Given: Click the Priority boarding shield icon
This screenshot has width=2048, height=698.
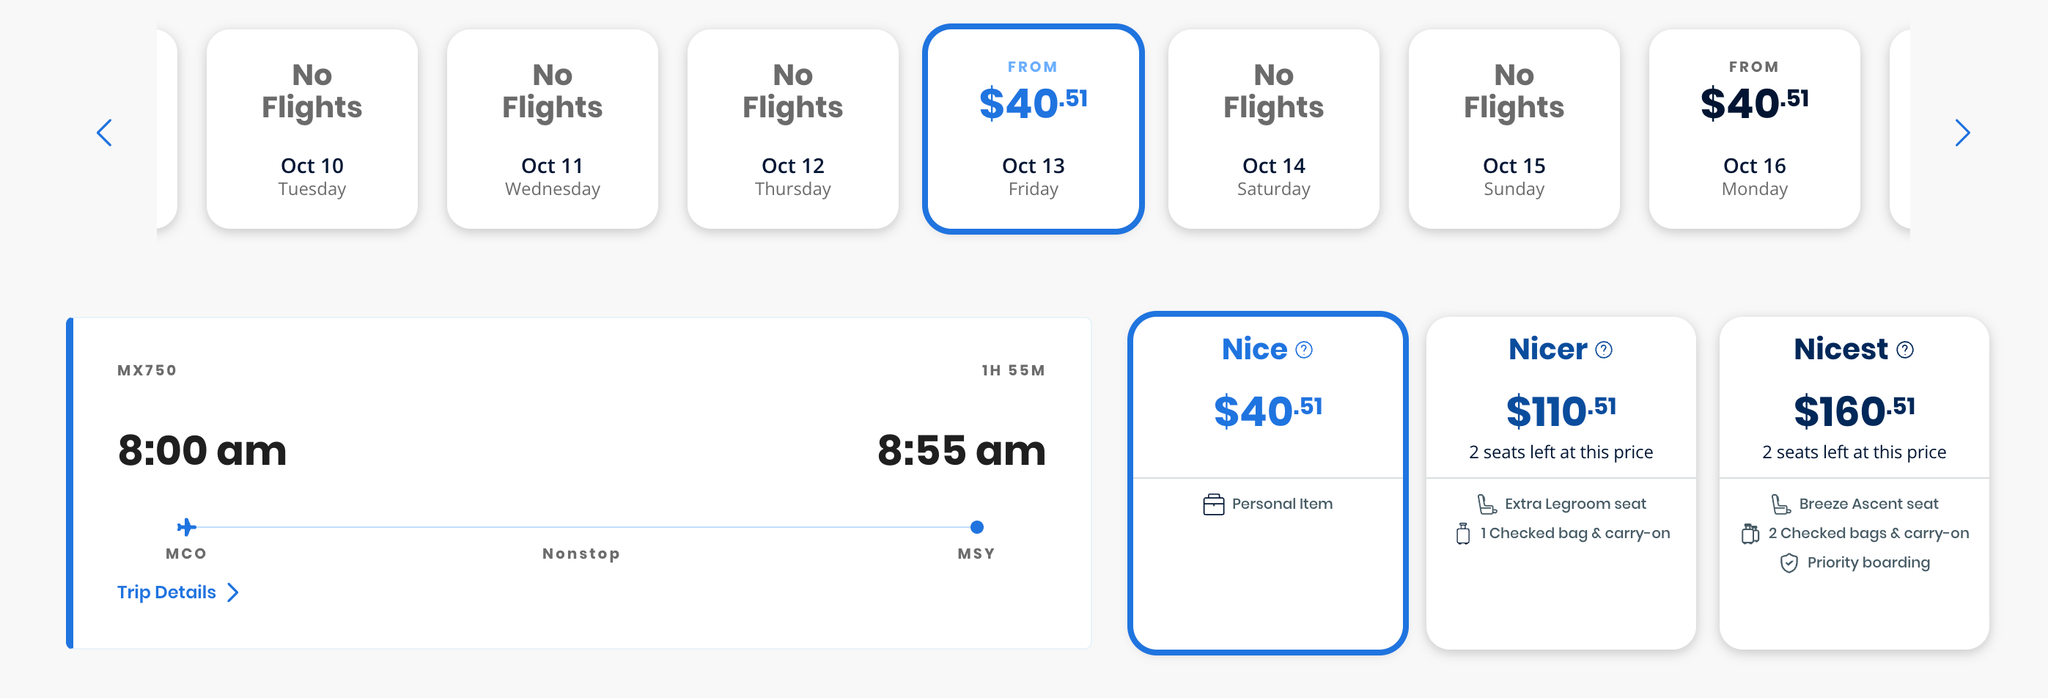Looking at the screenshot, I should [x=1789, y=563].
